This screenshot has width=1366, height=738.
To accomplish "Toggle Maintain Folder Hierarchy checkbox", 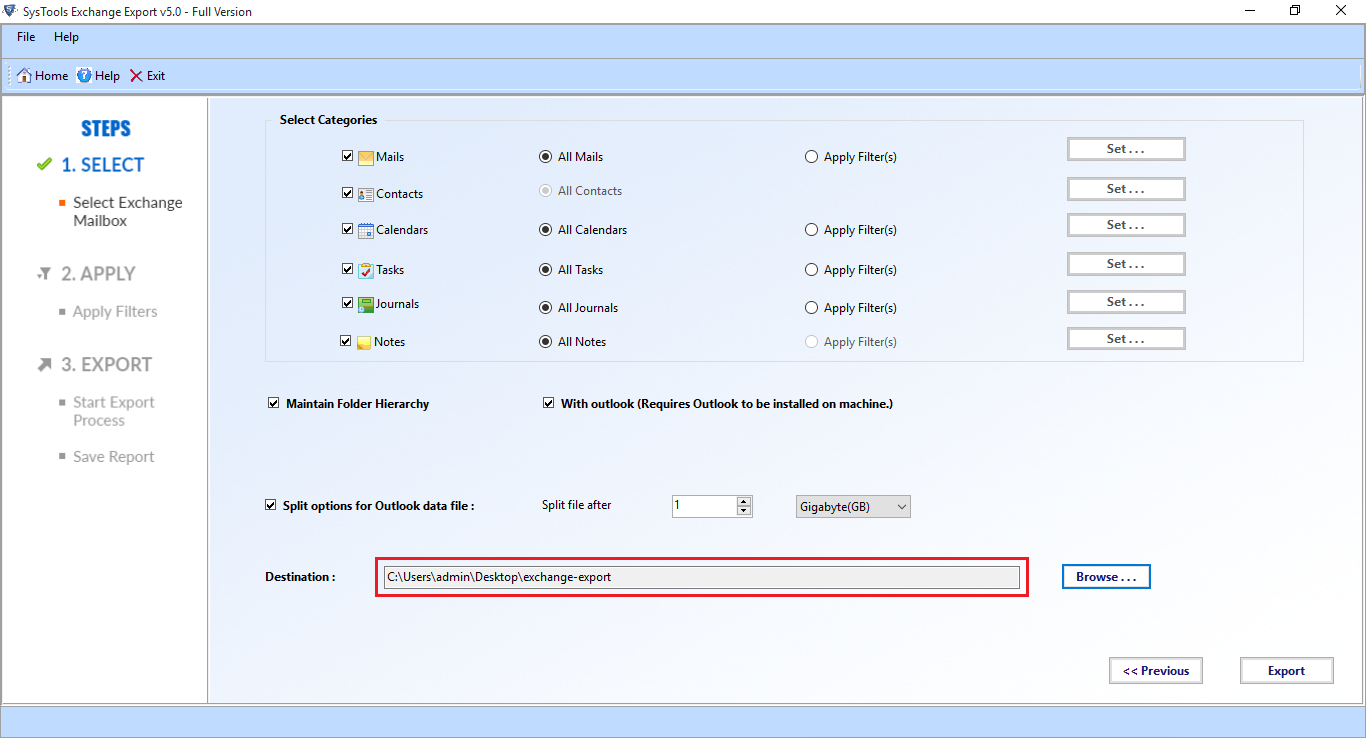I will pyautogui.click(x=274, y=404).
